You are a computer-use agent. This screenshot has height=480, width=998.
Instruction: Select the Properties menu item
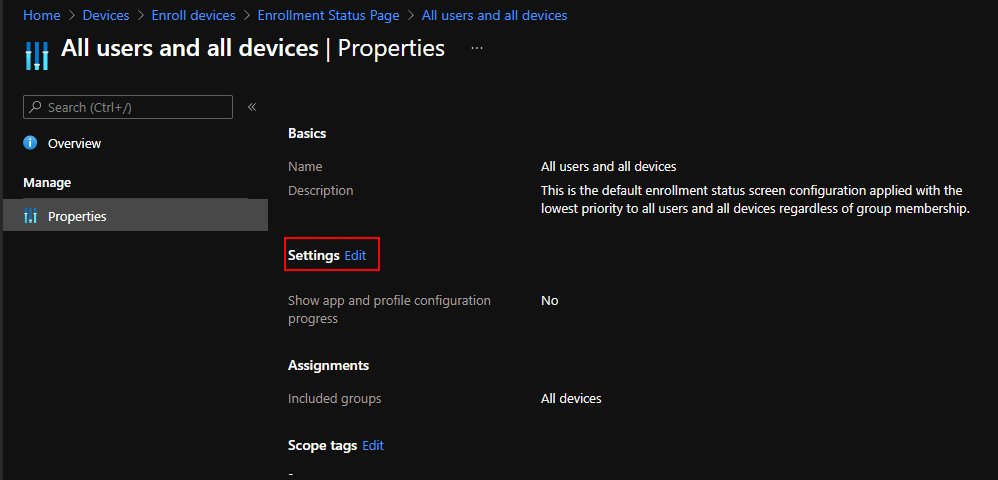(77, 217)
